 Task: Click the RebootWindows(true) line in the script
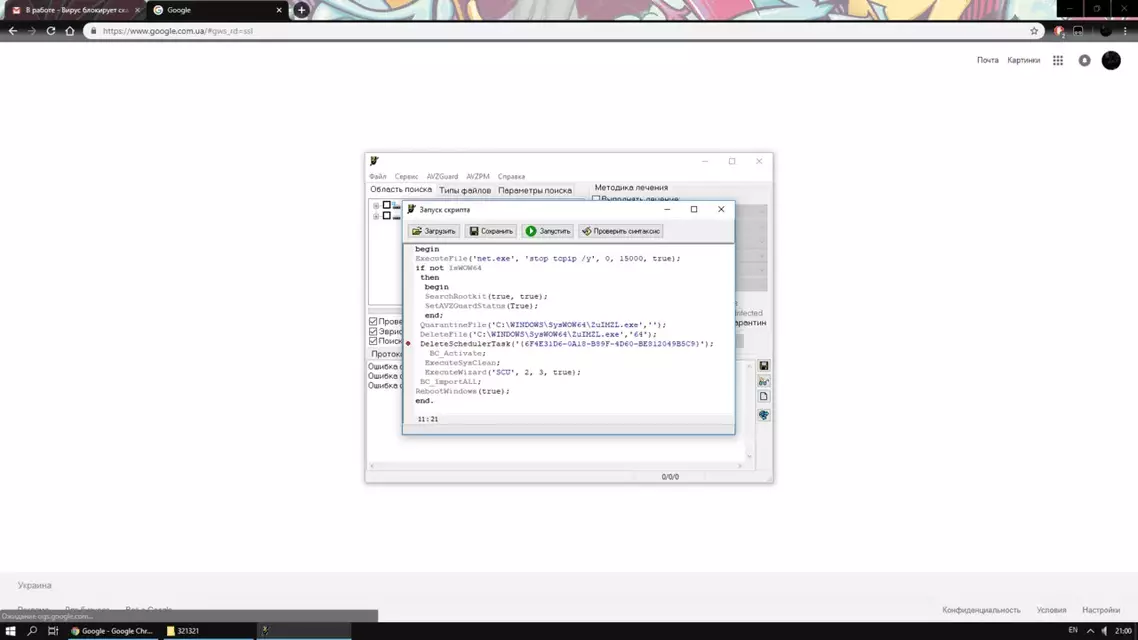coord(462,391)
